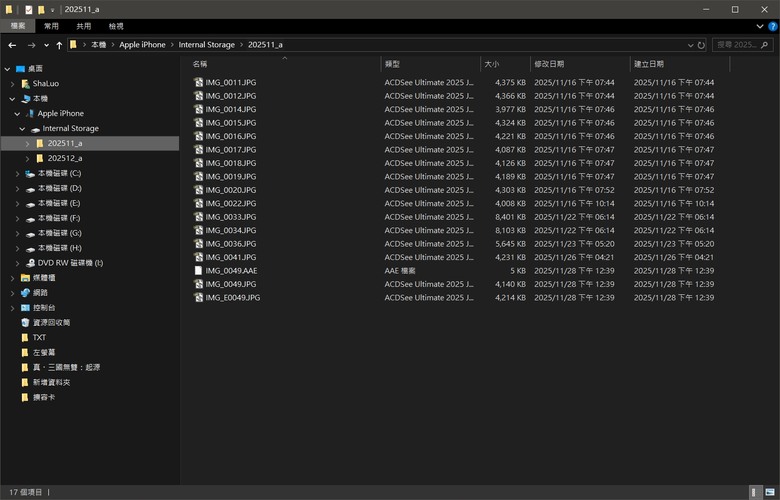Select Apple iPhone device icon in tree
The image size is (780, 500).
(x=30, y=113)
